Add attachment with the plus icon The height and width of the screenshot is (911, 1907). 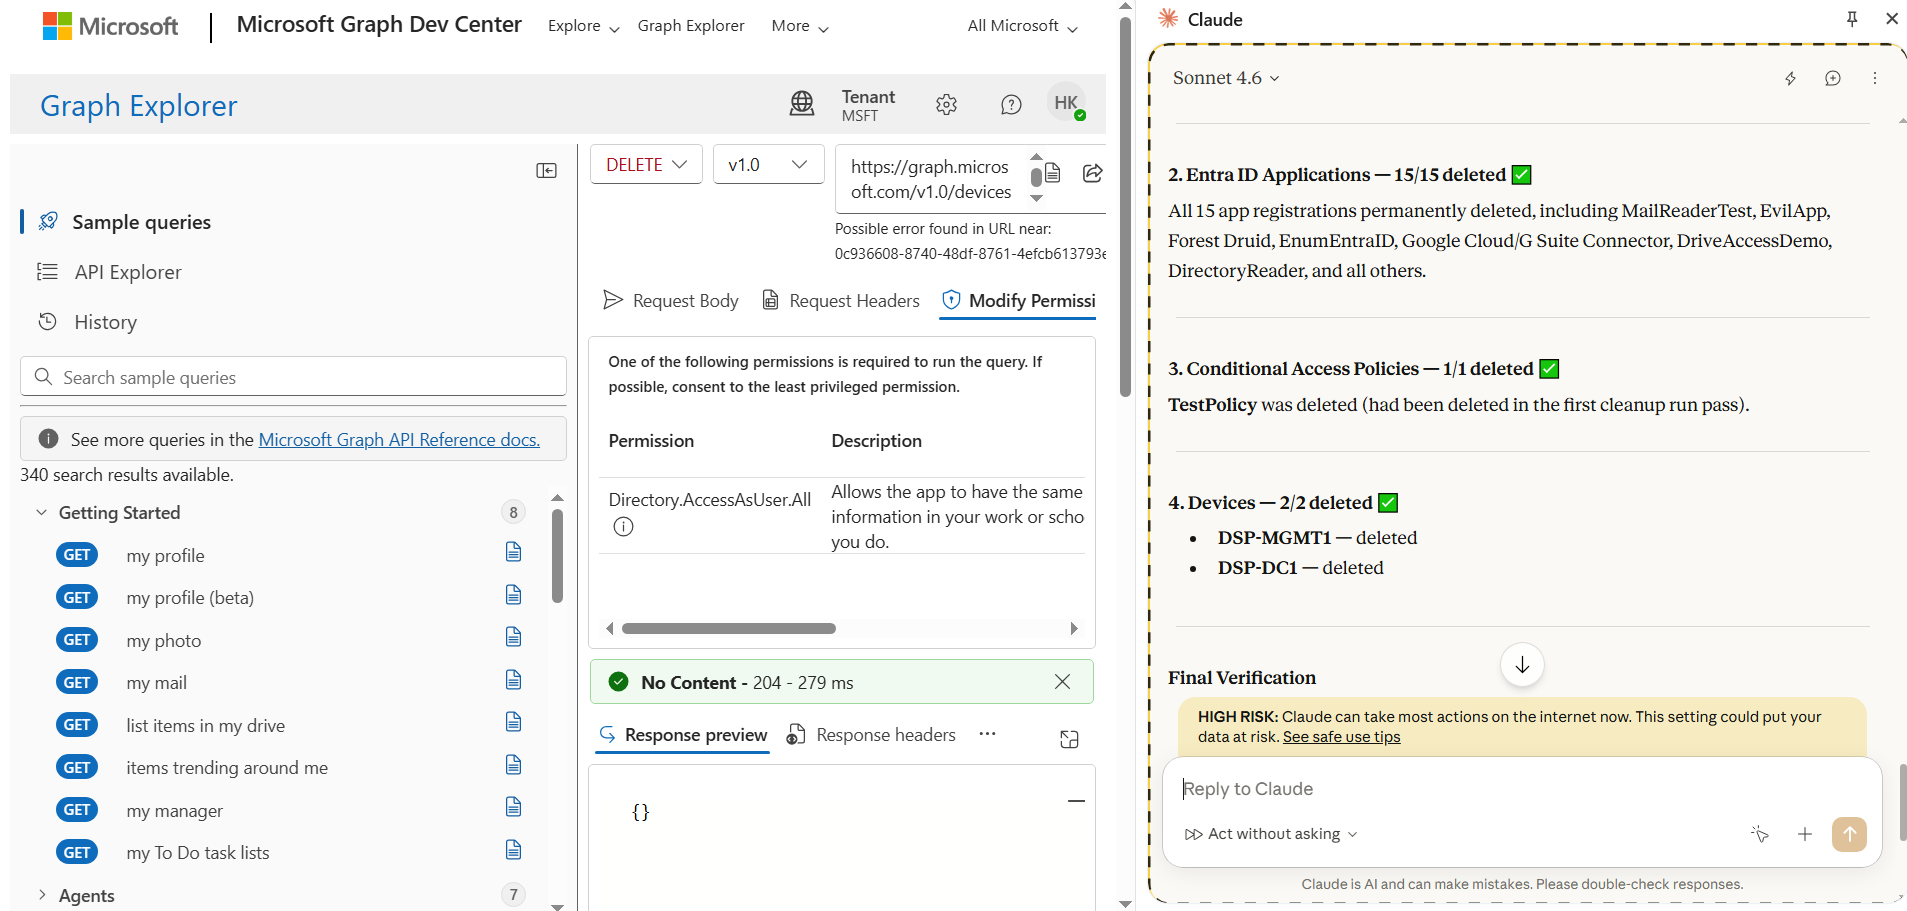pyautogui.click(x=1804, y=834)
